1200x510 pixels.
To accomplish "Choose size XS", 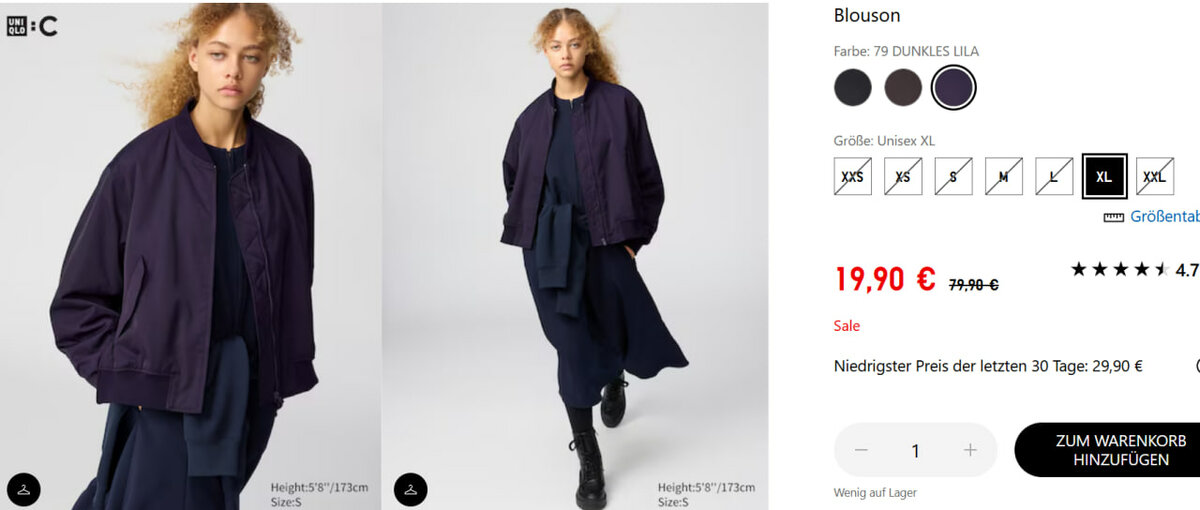I will [x=903, y=176].
